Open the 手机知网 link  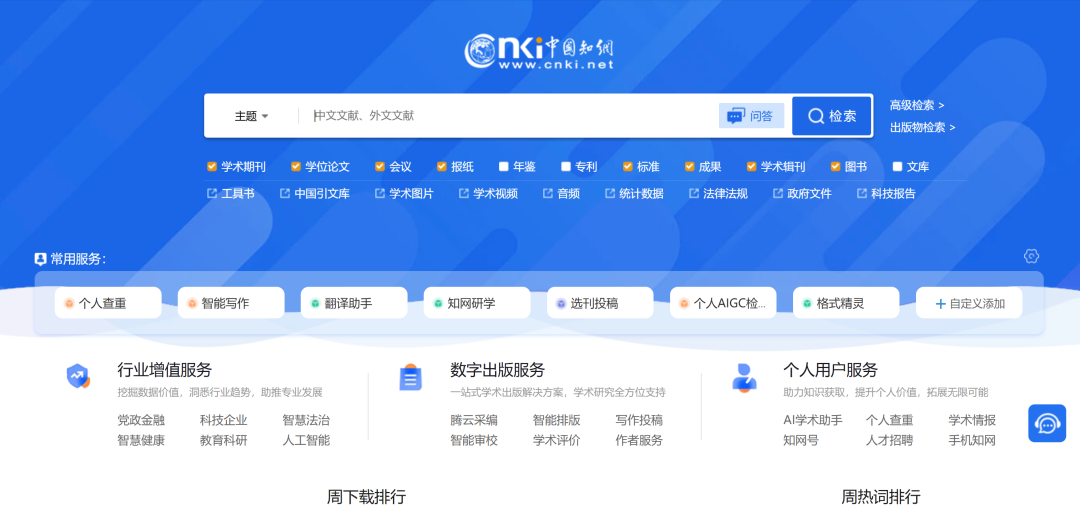(972, 440)
